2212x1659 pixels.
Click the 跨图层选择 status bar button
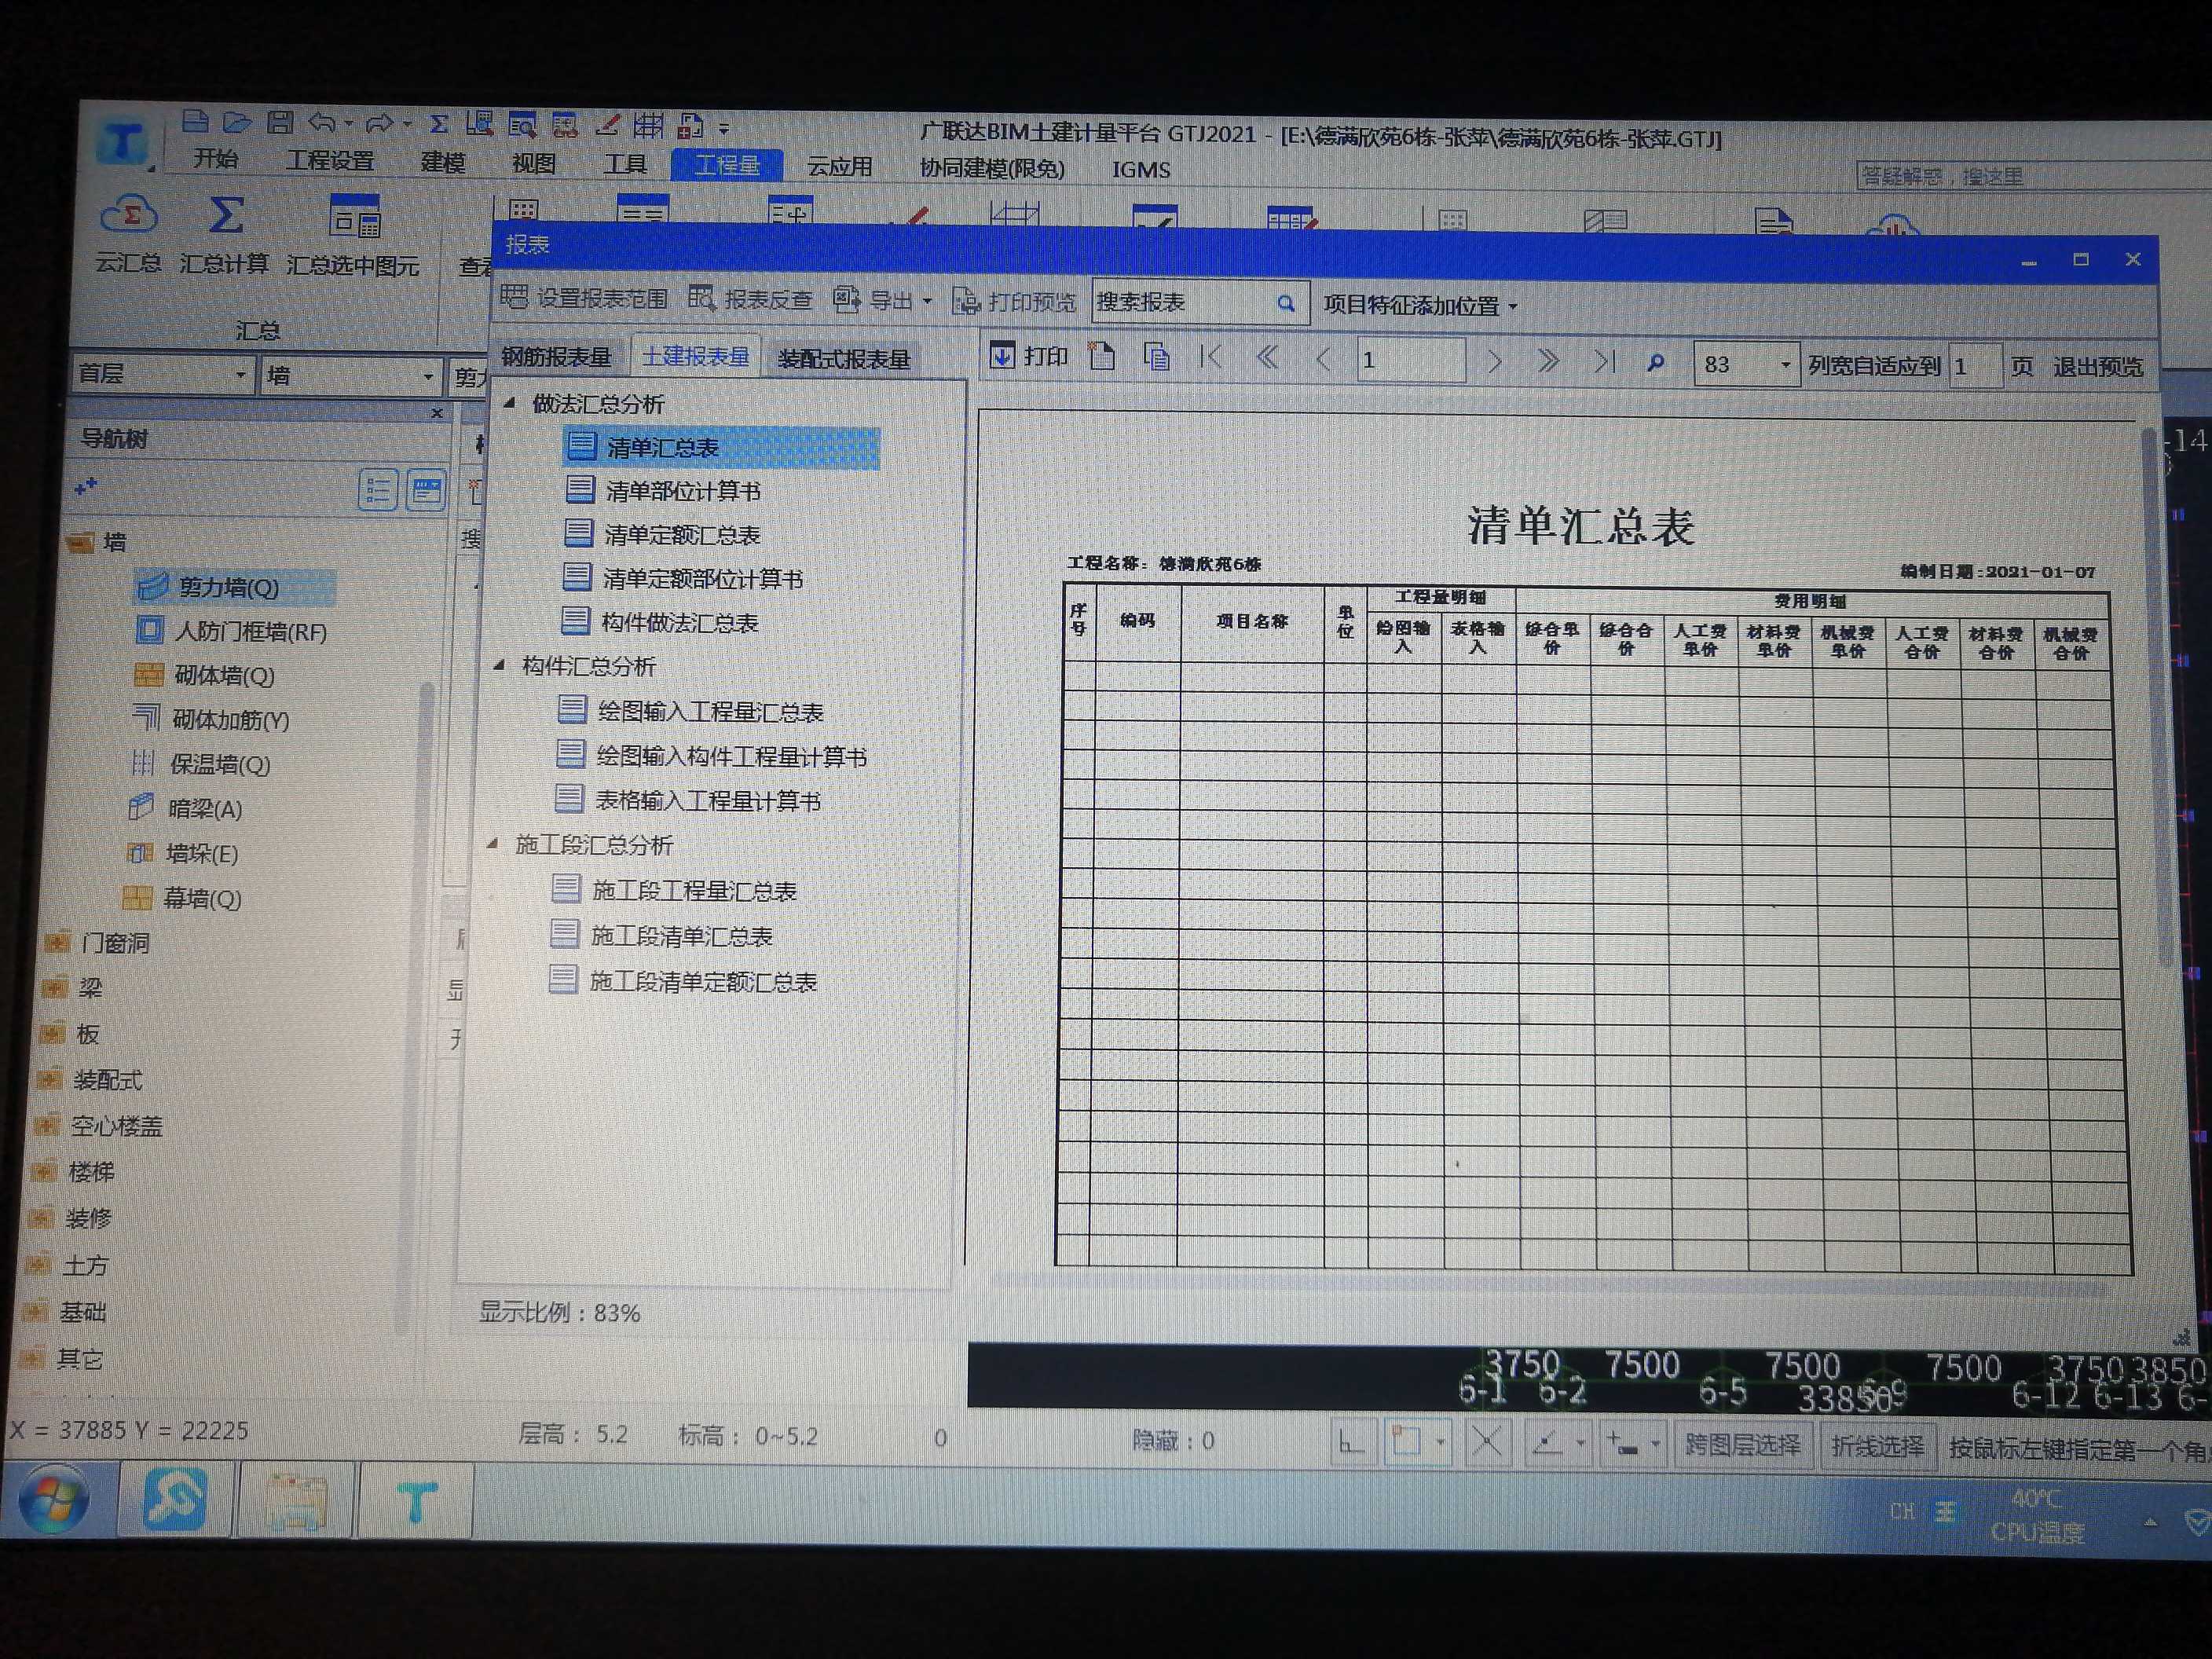click(x=1742, y=1444)
